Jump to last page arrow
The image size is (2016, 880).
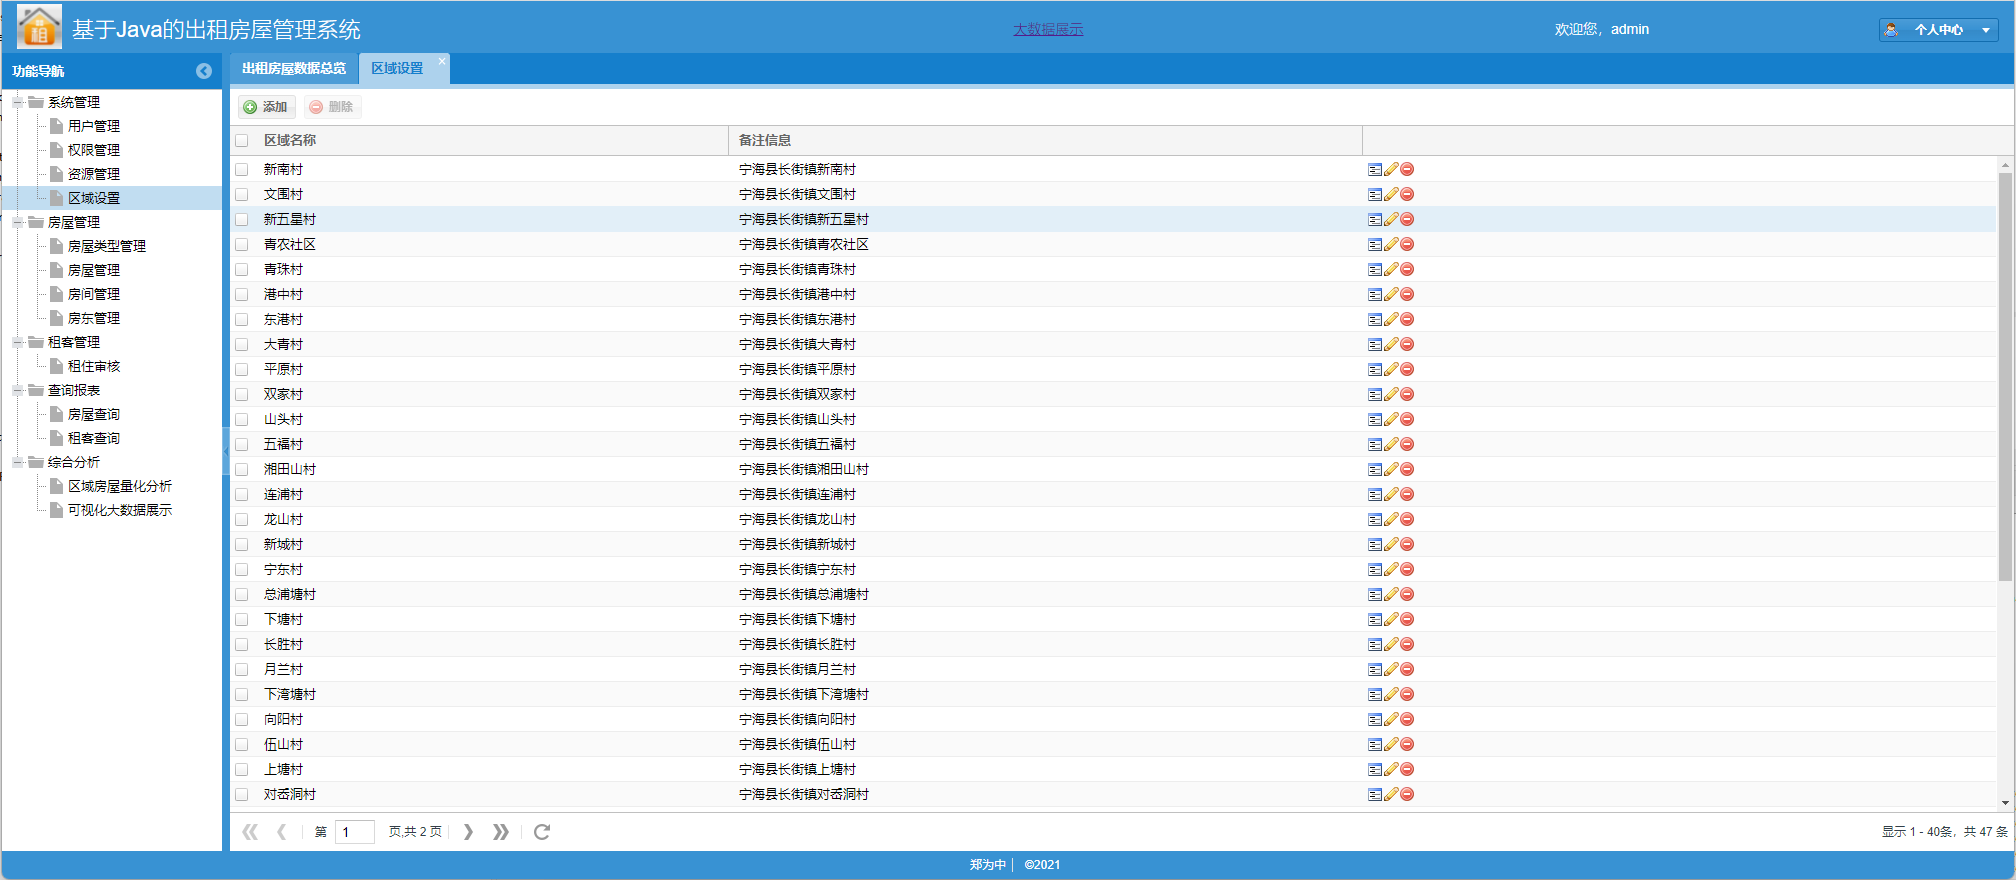(x=501, y=832)
